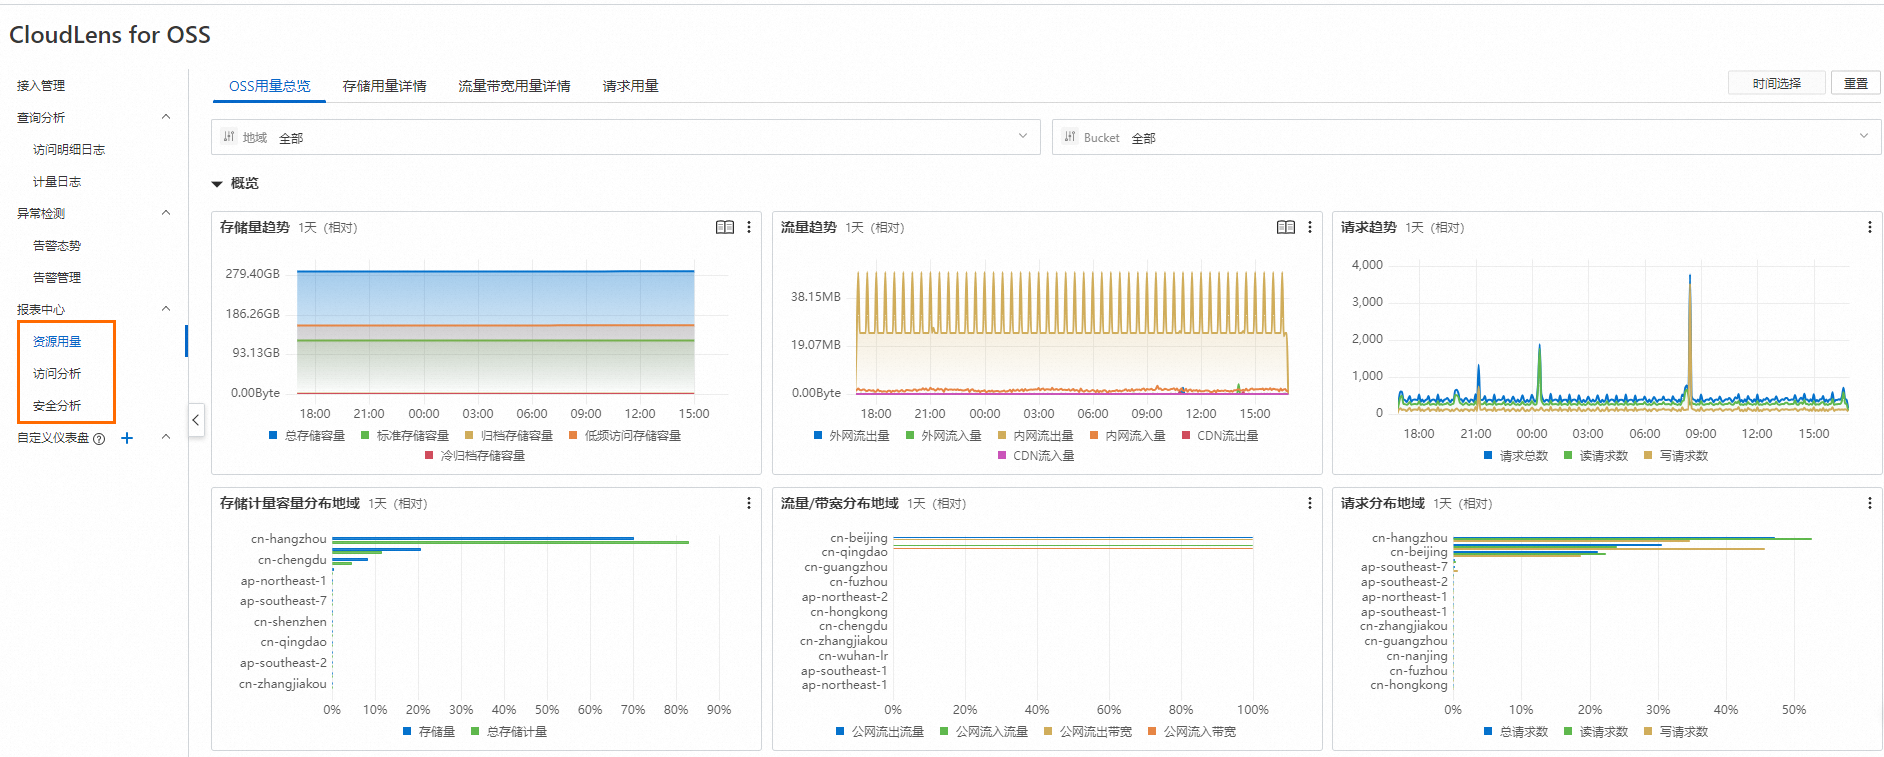Click cn-beijing bar in traffic distribution chart
This screenshot has width=1884, height=757.
(x=1073, y=539)
